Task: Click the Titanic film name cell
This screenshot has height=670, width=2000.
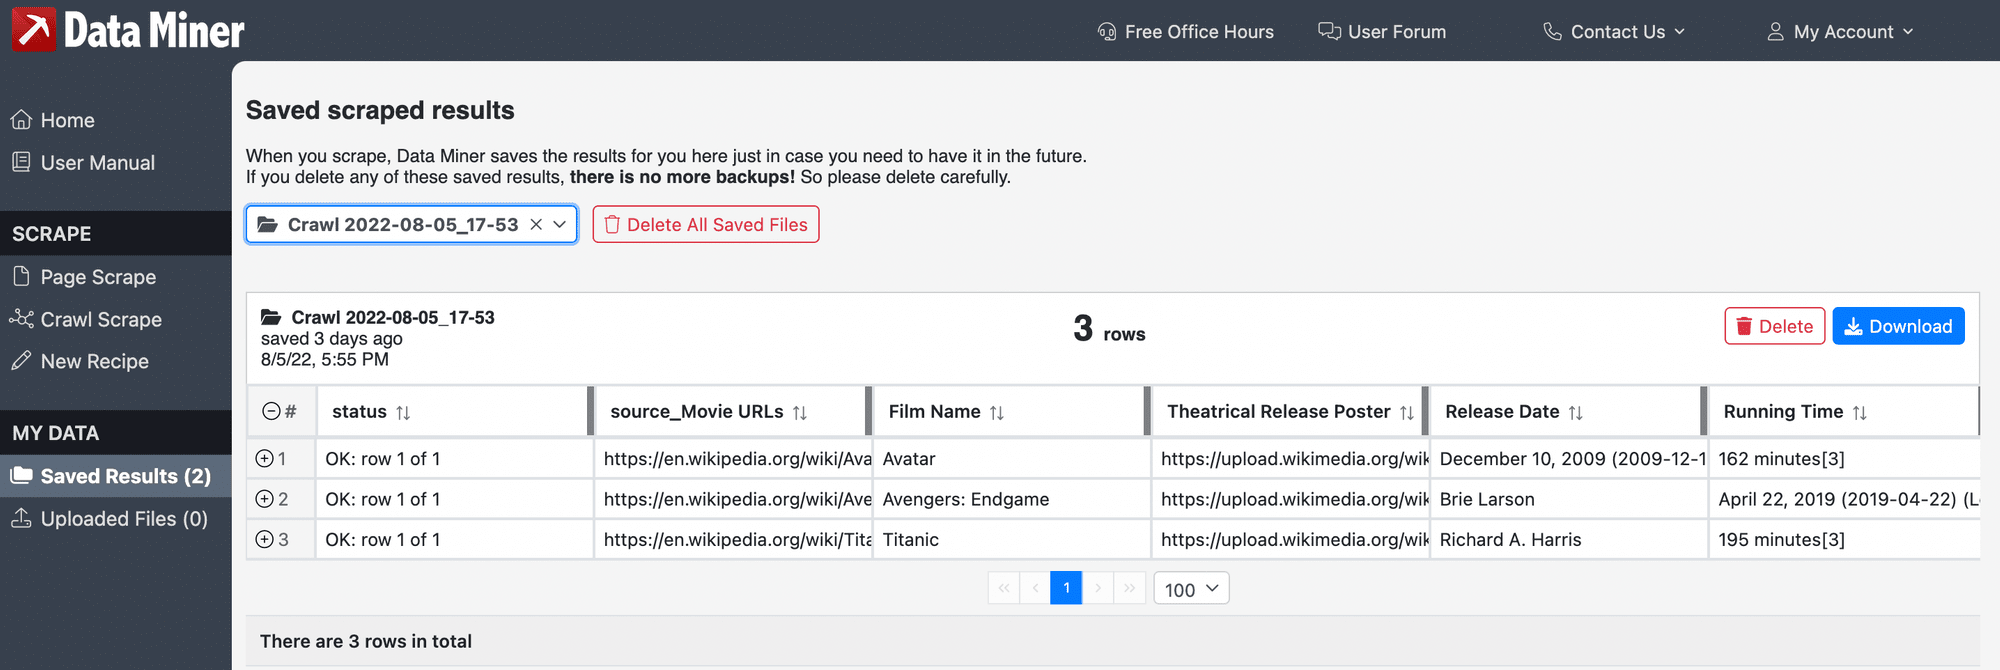Action: (1011, 539)
